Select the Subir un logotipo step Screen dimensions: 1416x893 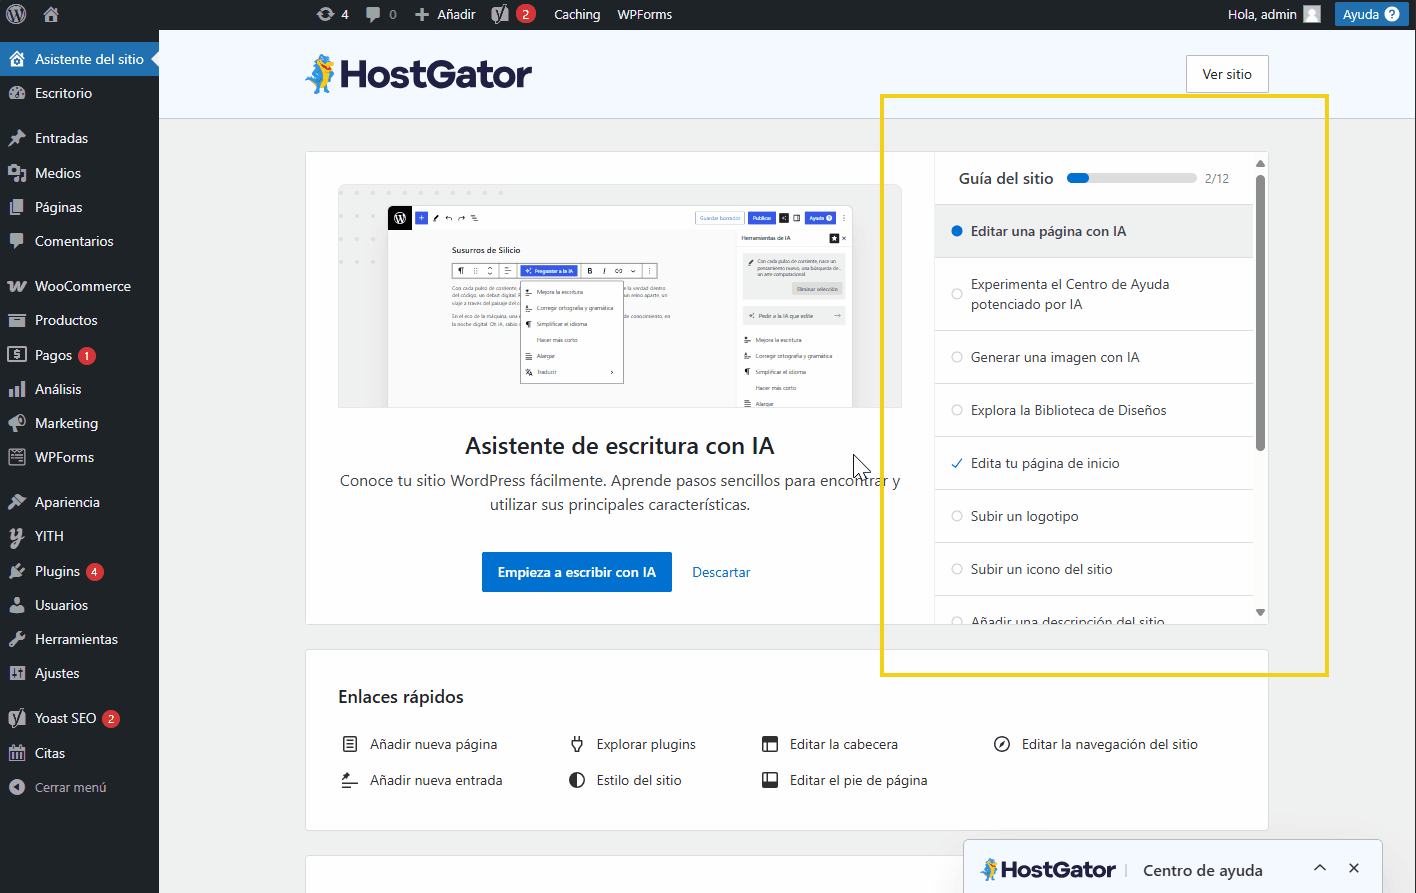pyautogui.click(x=1094, y=516)
